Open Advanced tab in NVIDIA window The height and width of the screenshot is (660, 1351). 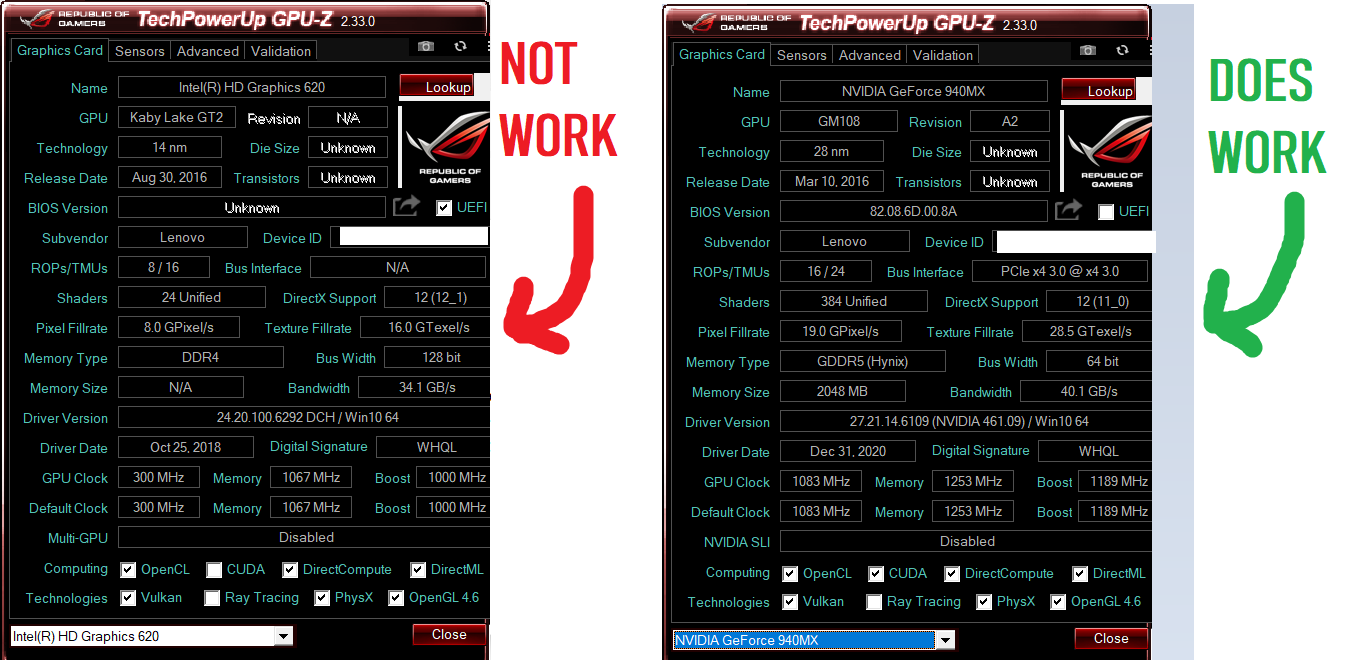(x=870, y=55)
